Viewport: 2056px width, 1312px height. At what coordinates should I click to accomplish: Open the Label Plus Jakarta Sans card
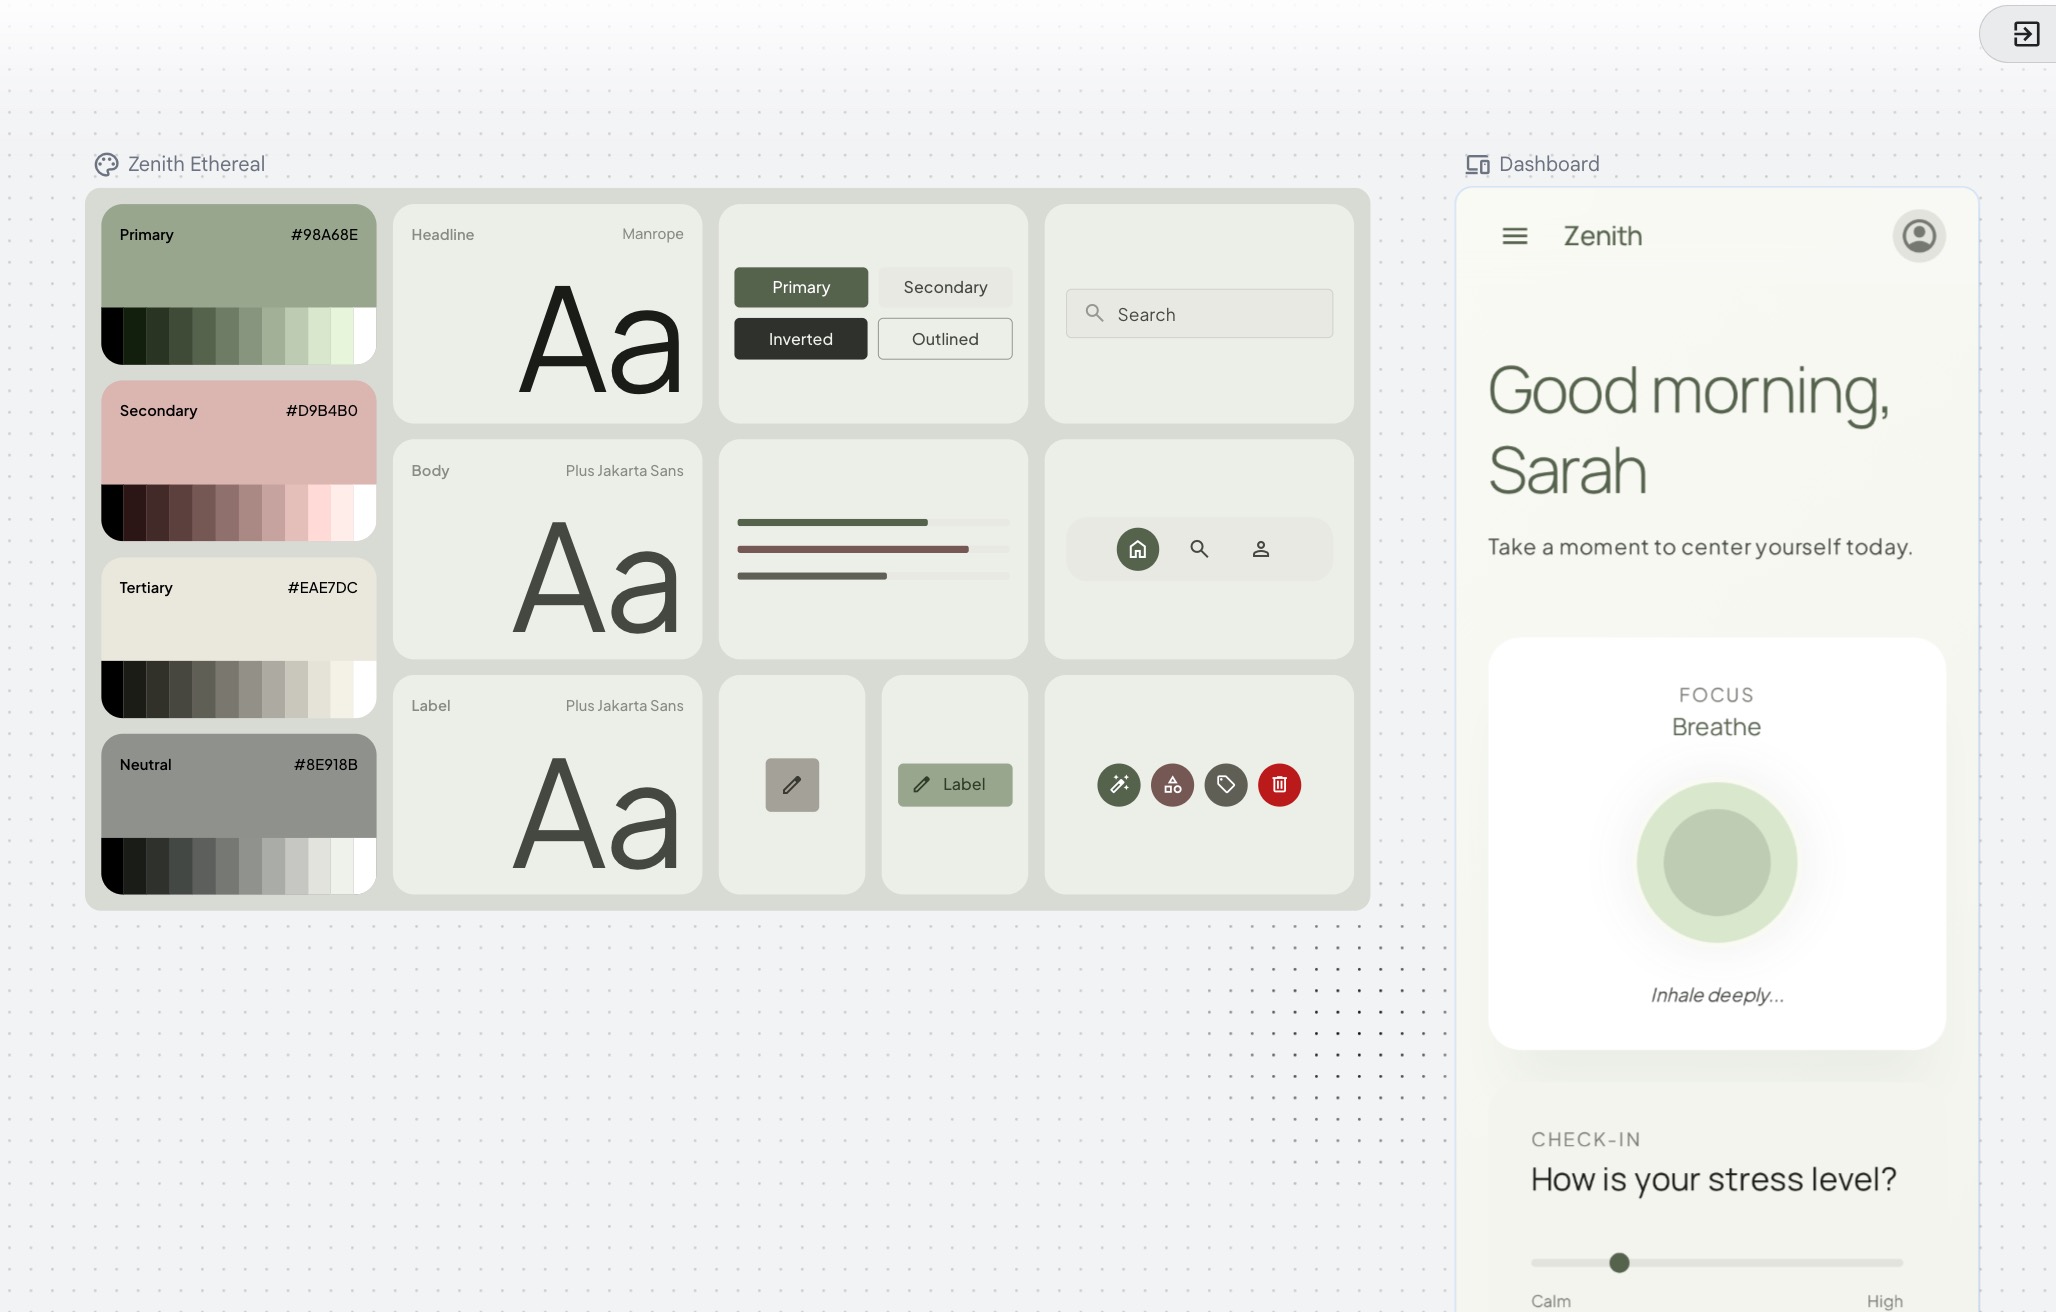[547, 785]
